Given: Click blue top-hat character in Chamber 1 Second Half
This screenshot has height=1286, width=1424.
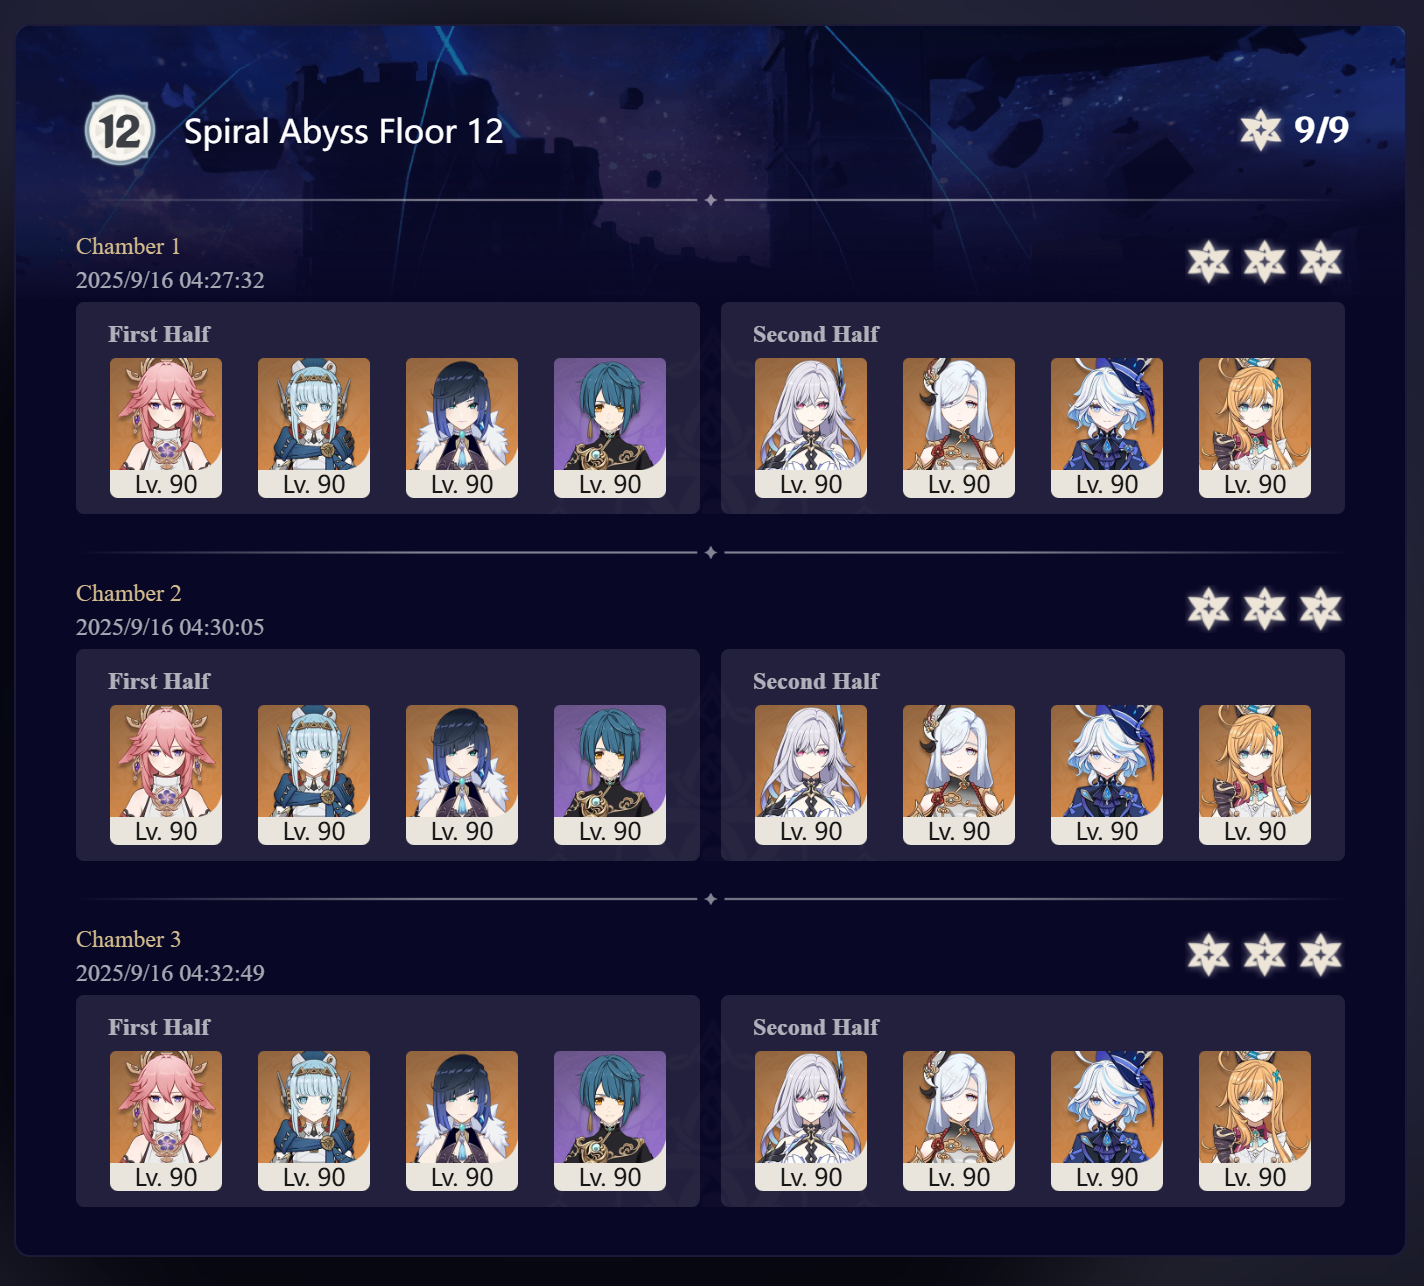Looking at the screenshot, I should pyautogui.click(x=1107, y=428).
